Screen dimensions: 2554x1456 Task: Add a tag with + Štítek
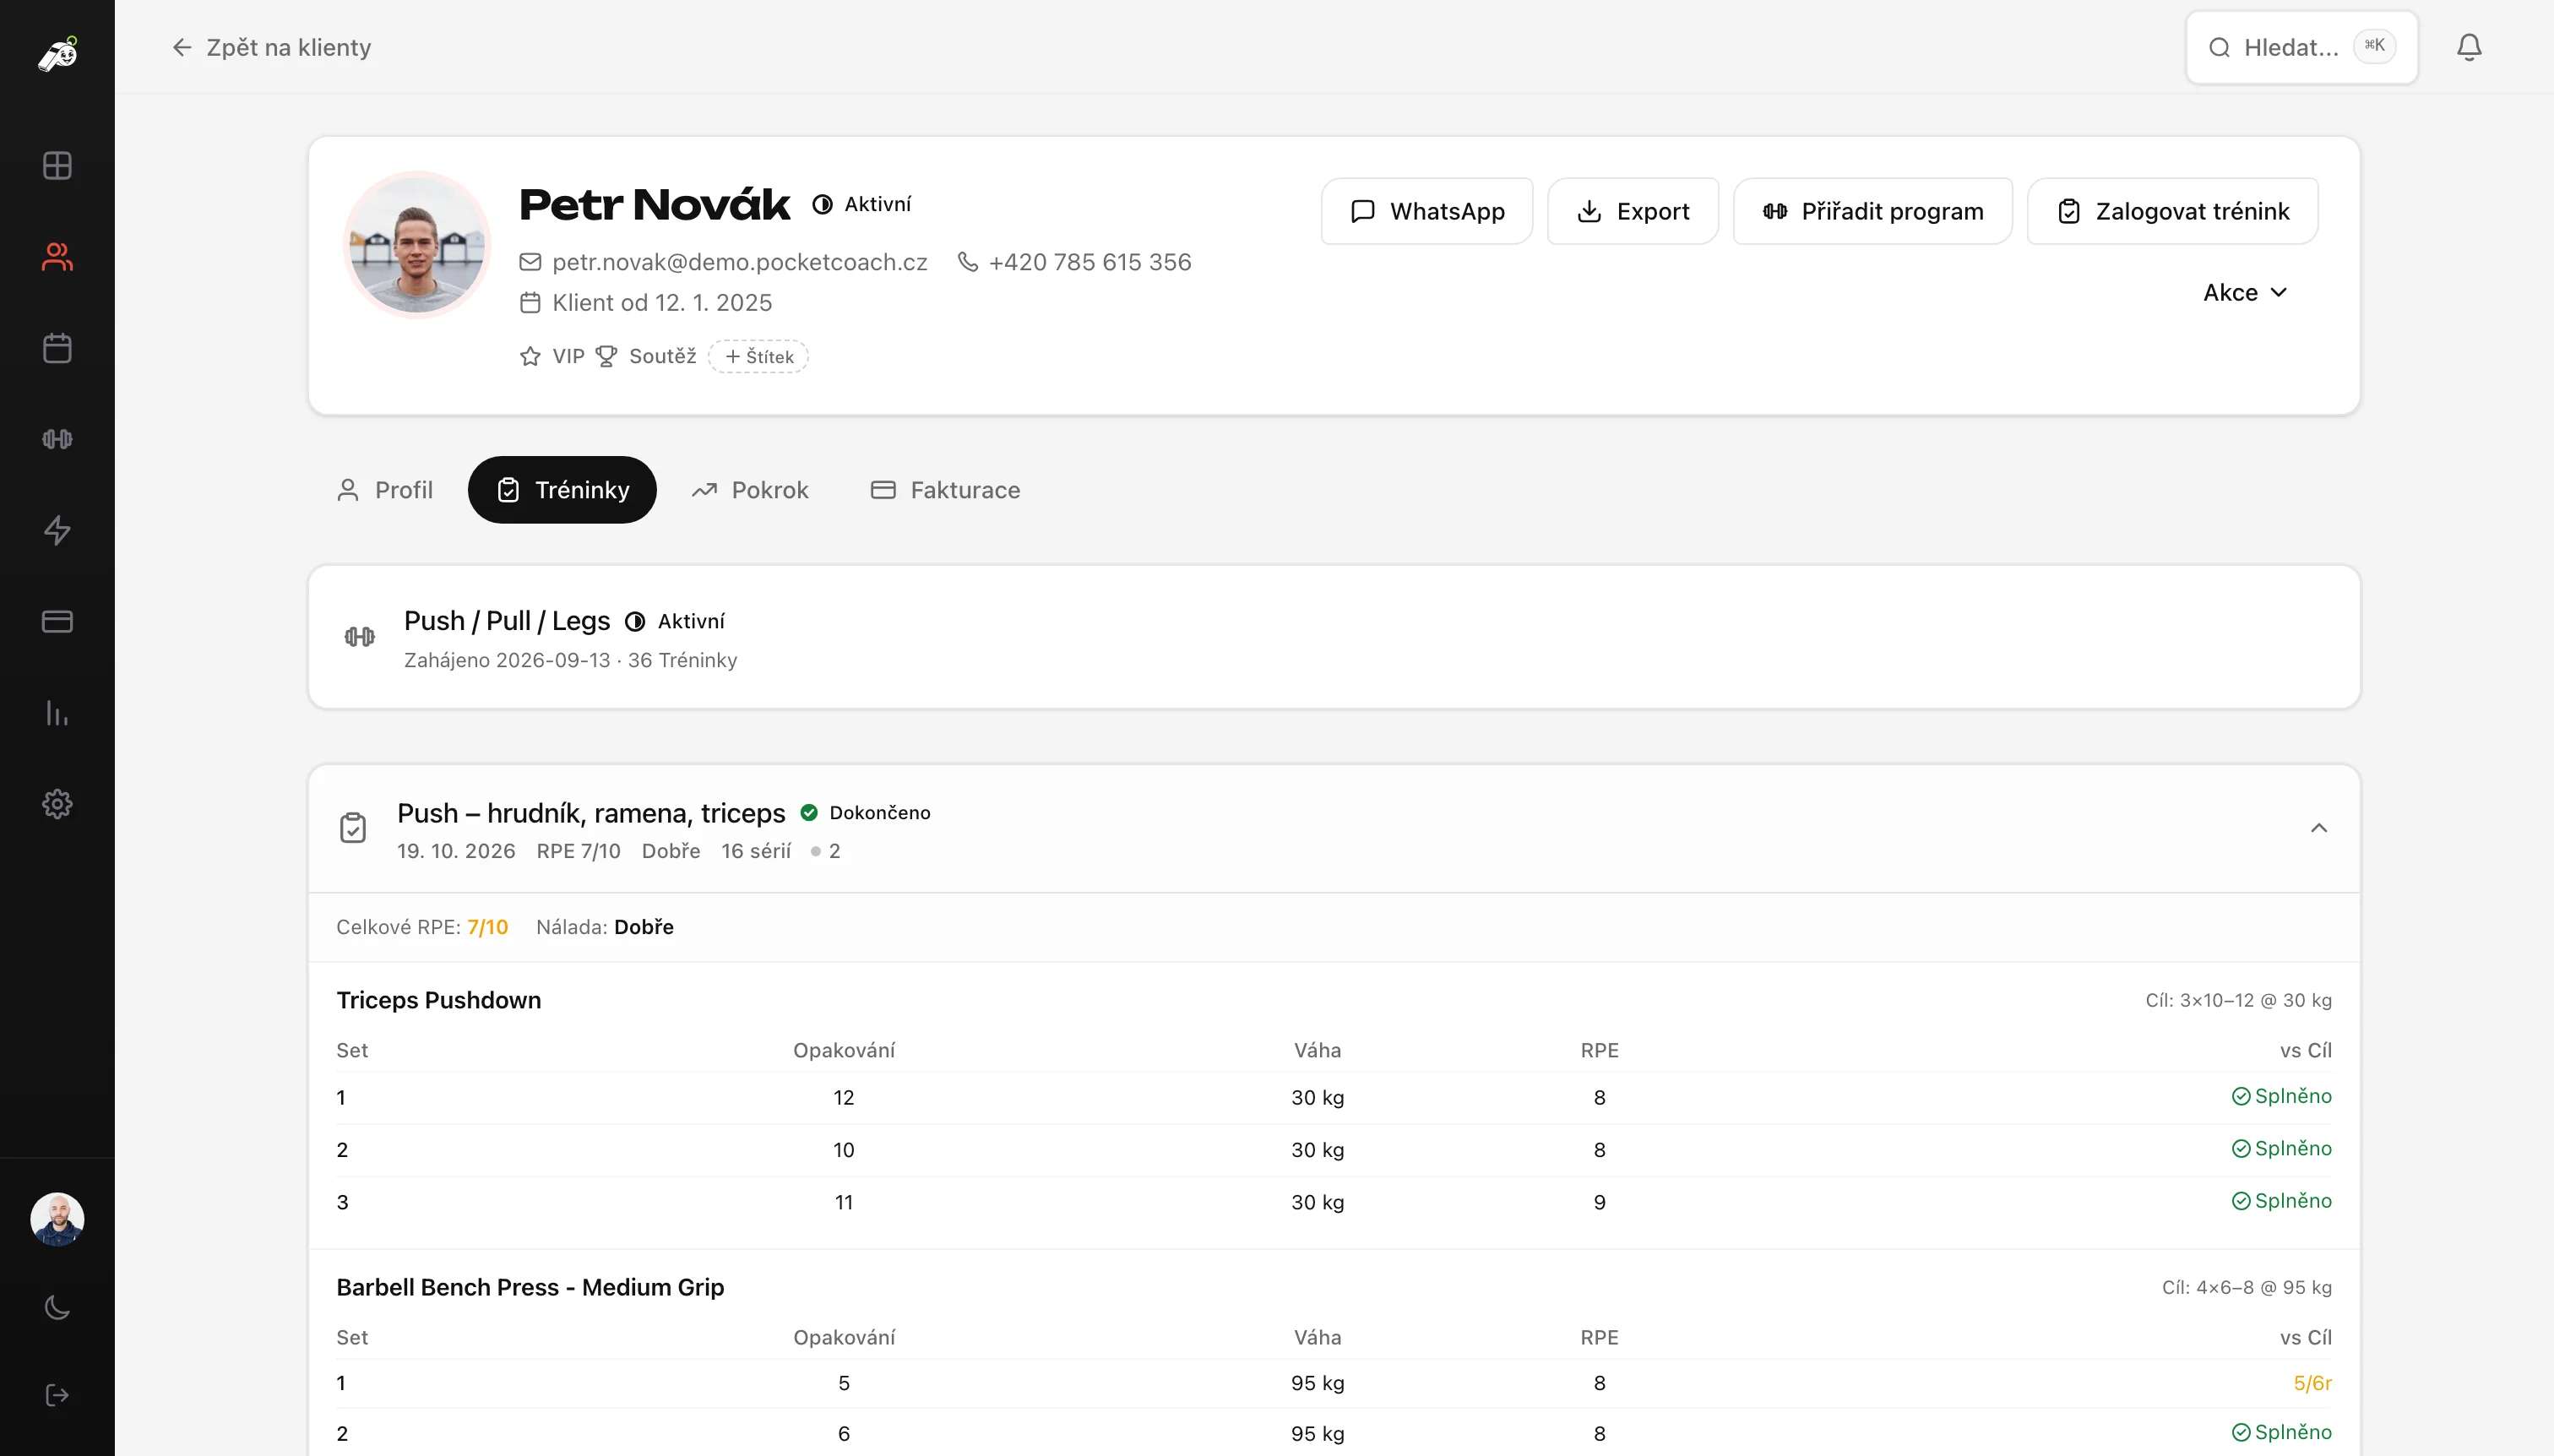759,357
